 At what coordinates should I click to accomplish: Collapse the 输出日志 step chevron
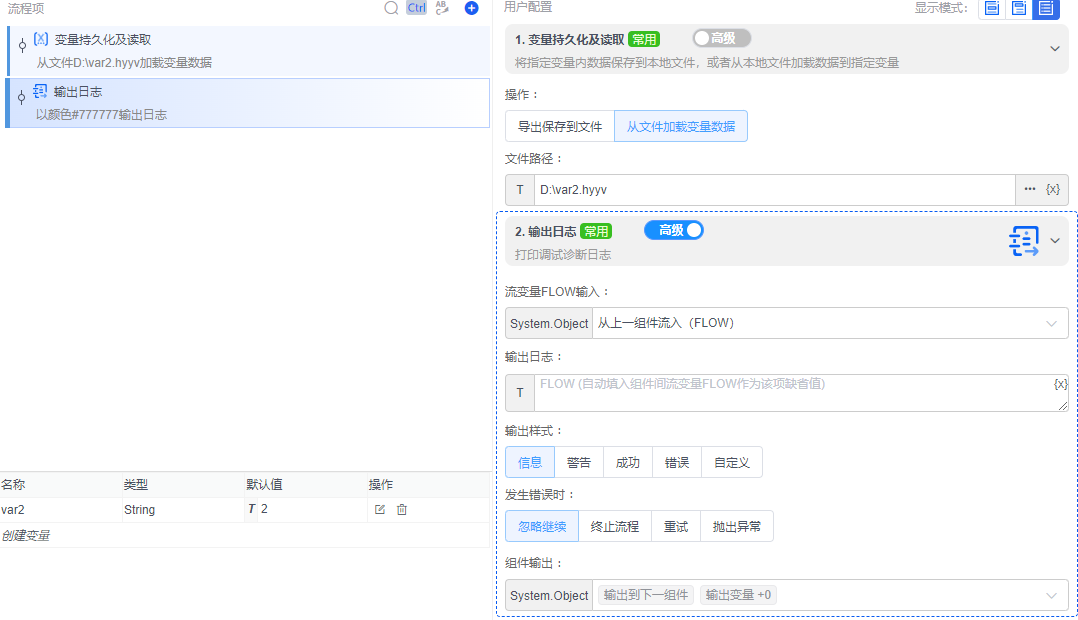pos(1054,240)
